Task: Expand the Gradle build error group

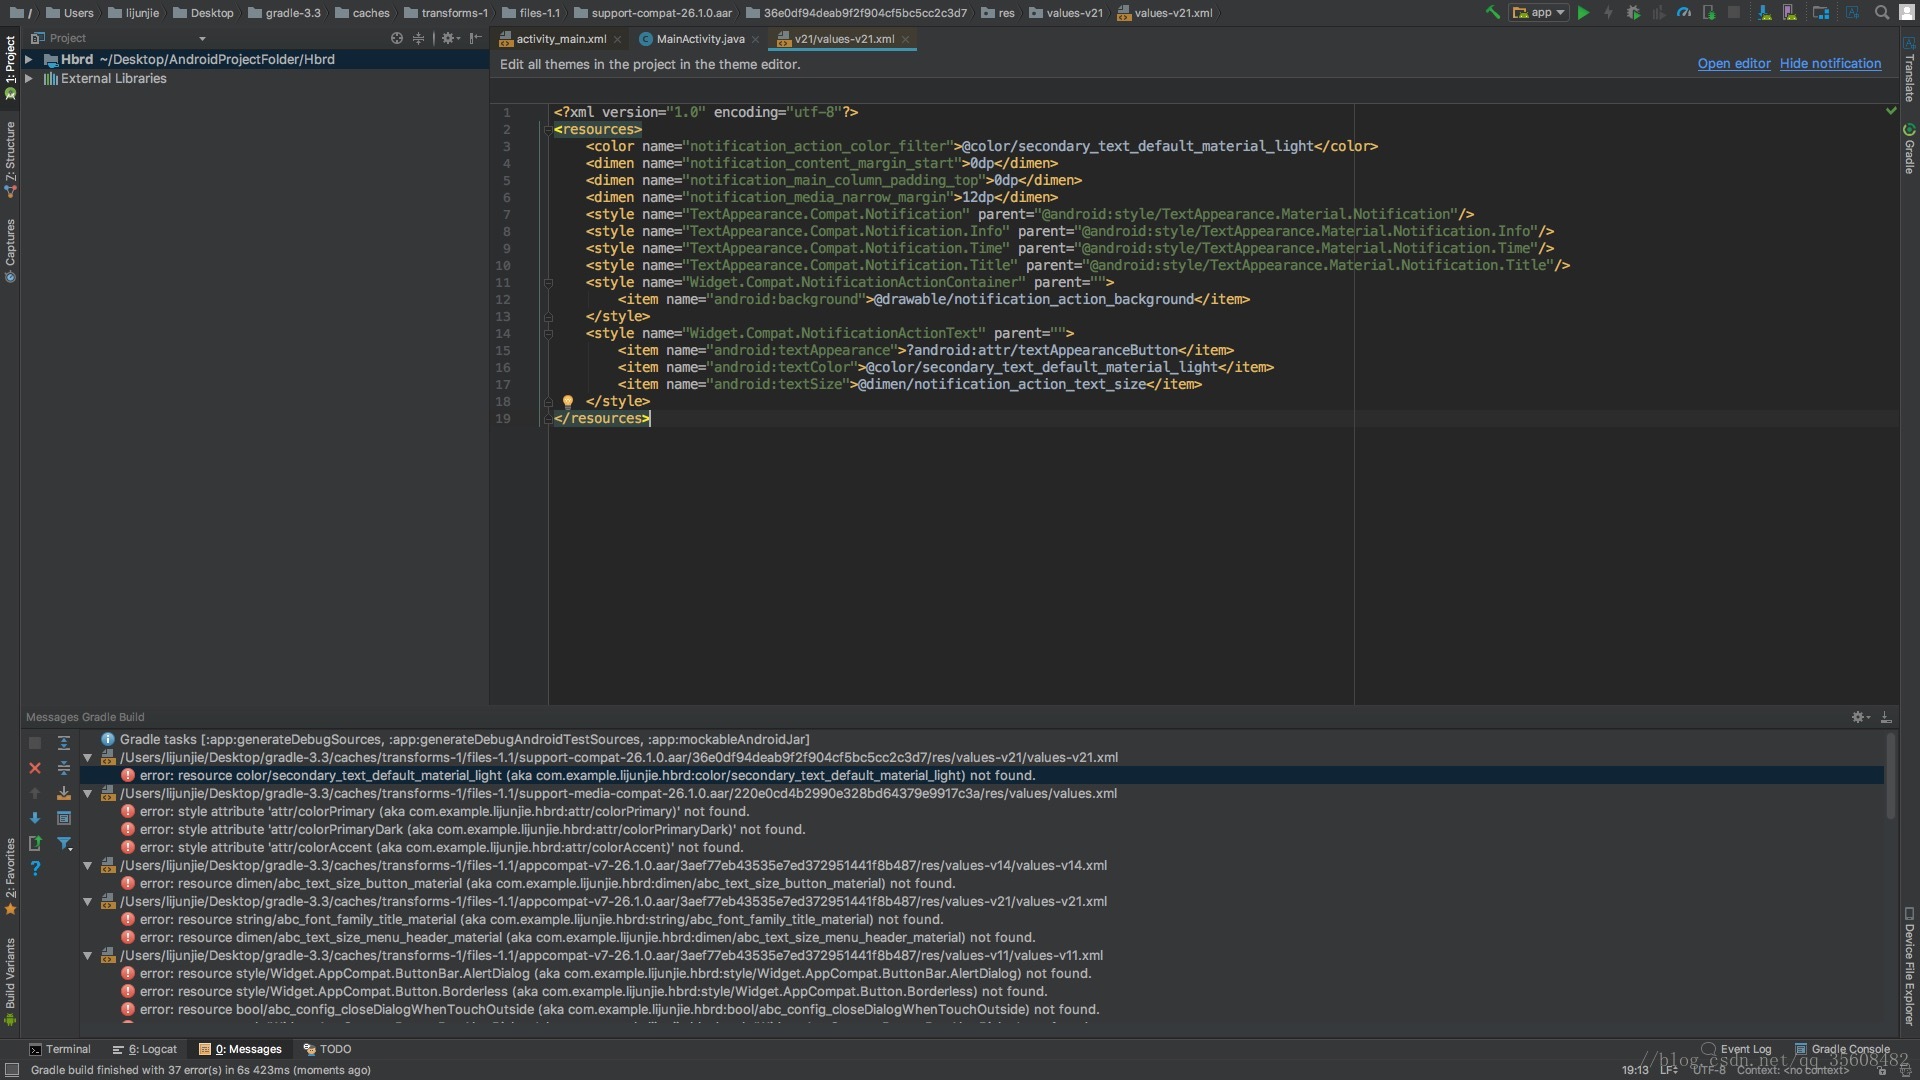Action: coord(88,757)
